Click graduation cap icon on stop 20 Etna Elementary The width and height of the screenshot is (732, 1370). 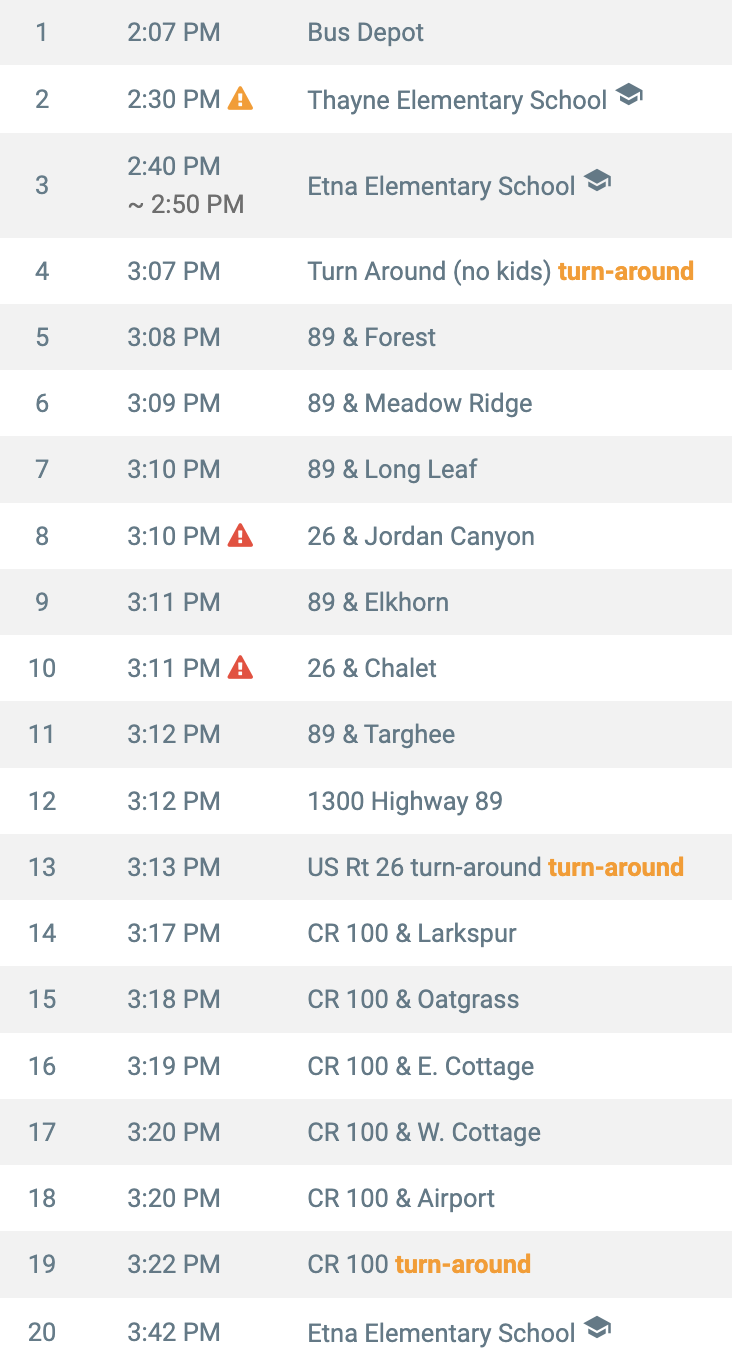(x=597, y=1329)
